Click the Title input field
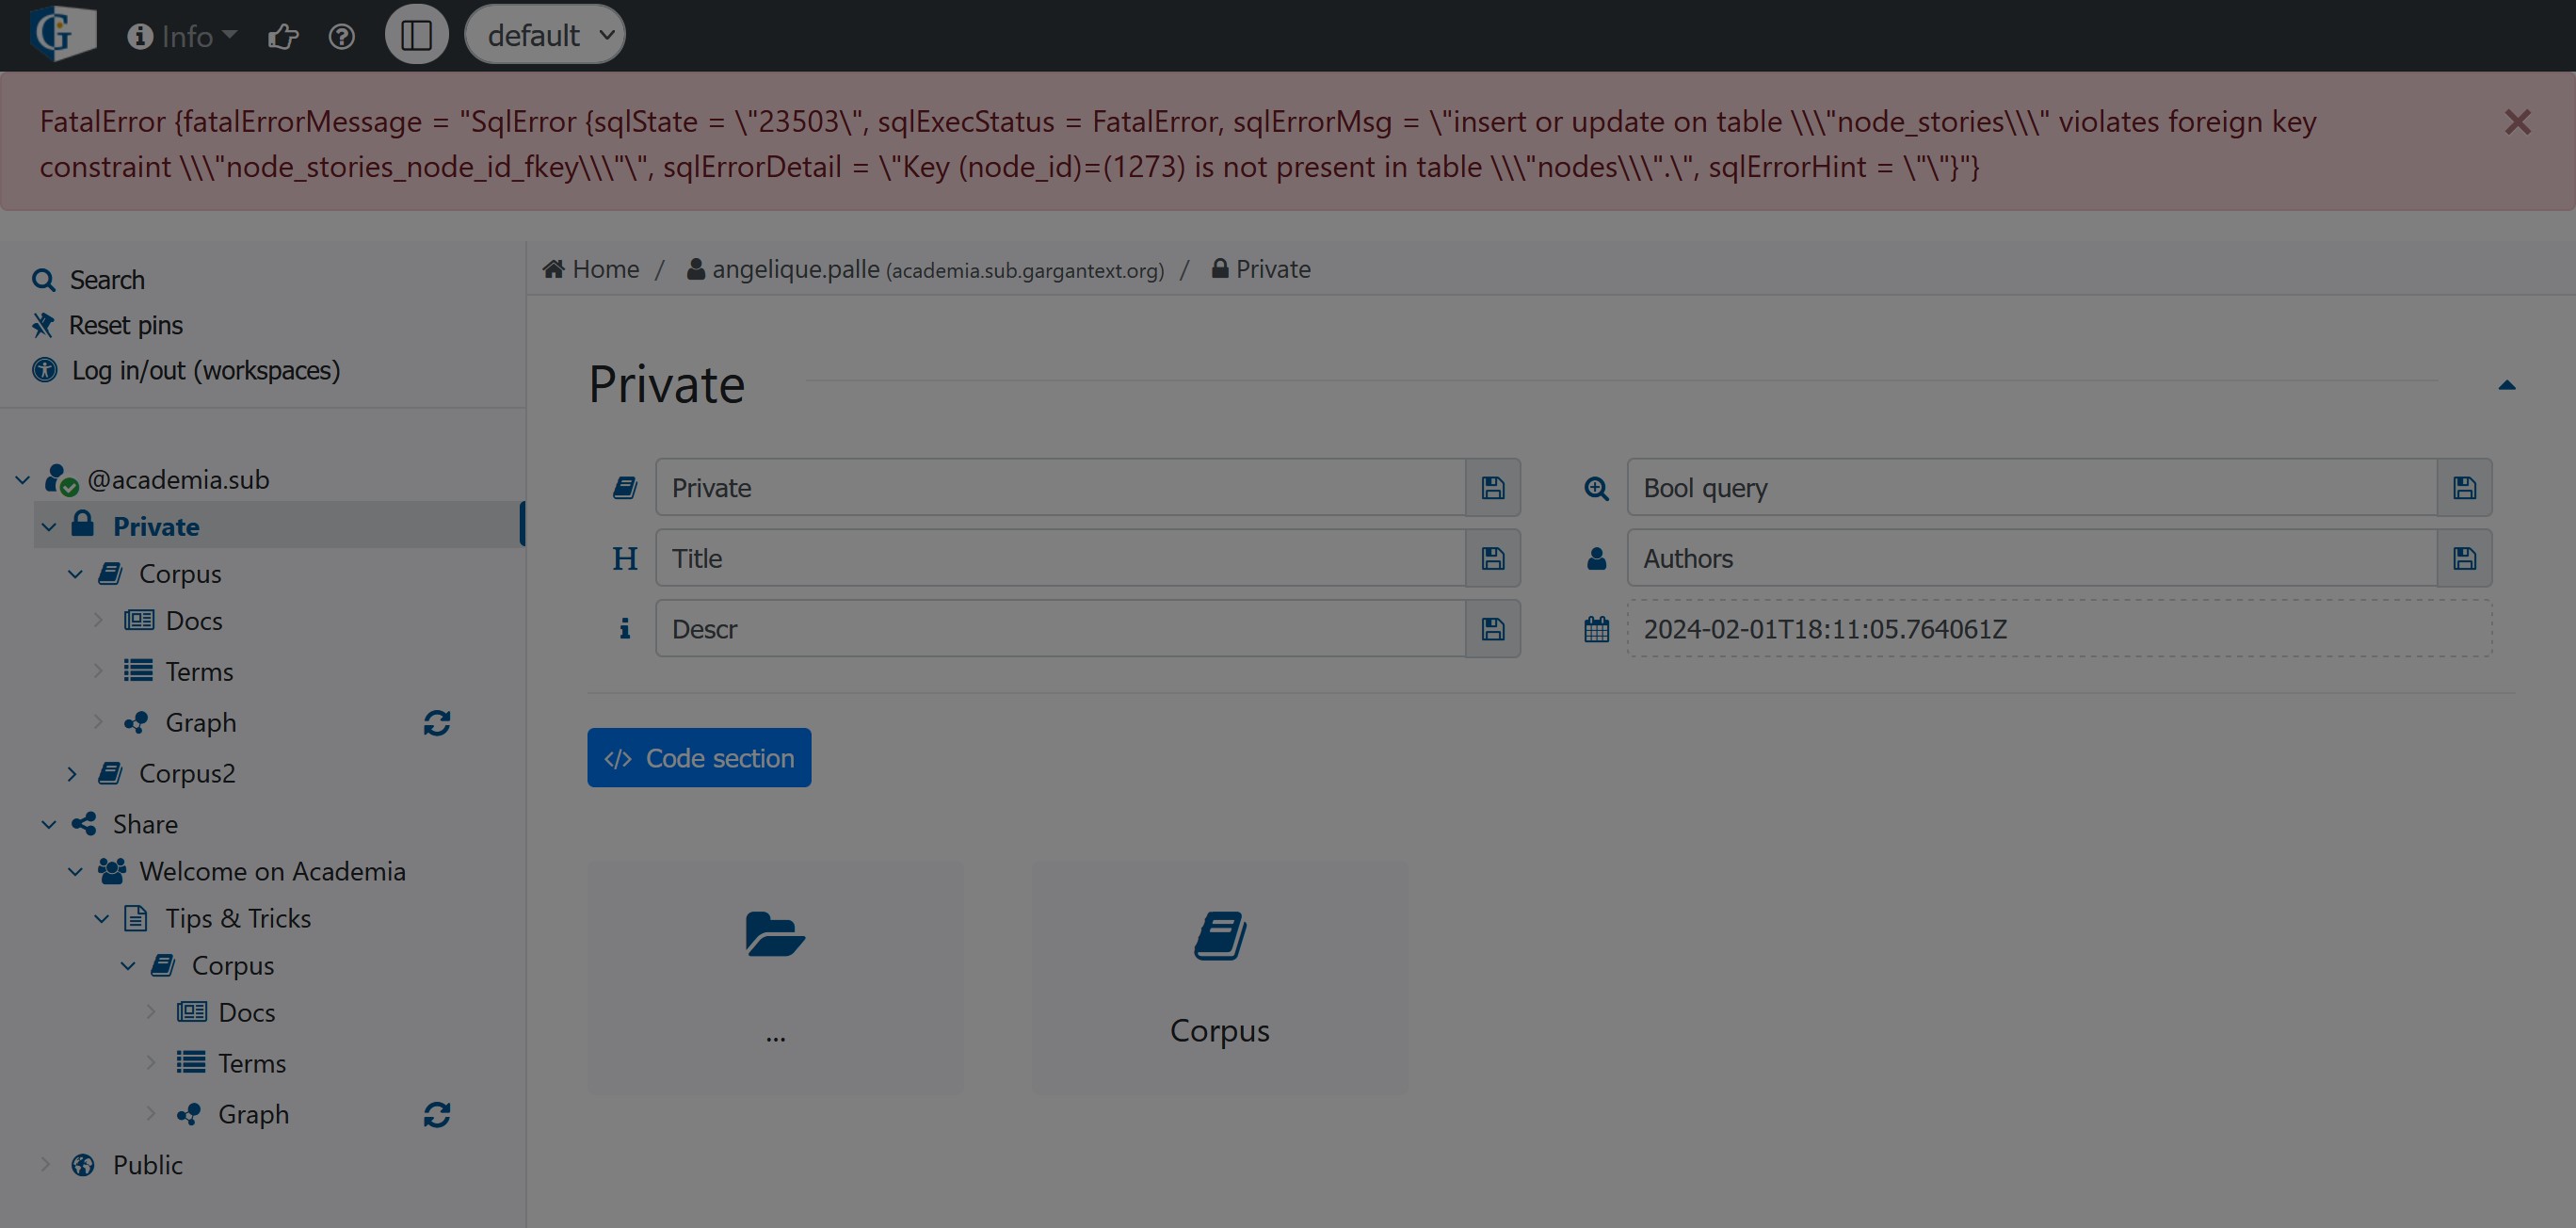This screenshot has width=2576, height=1228. [1060, 557]
